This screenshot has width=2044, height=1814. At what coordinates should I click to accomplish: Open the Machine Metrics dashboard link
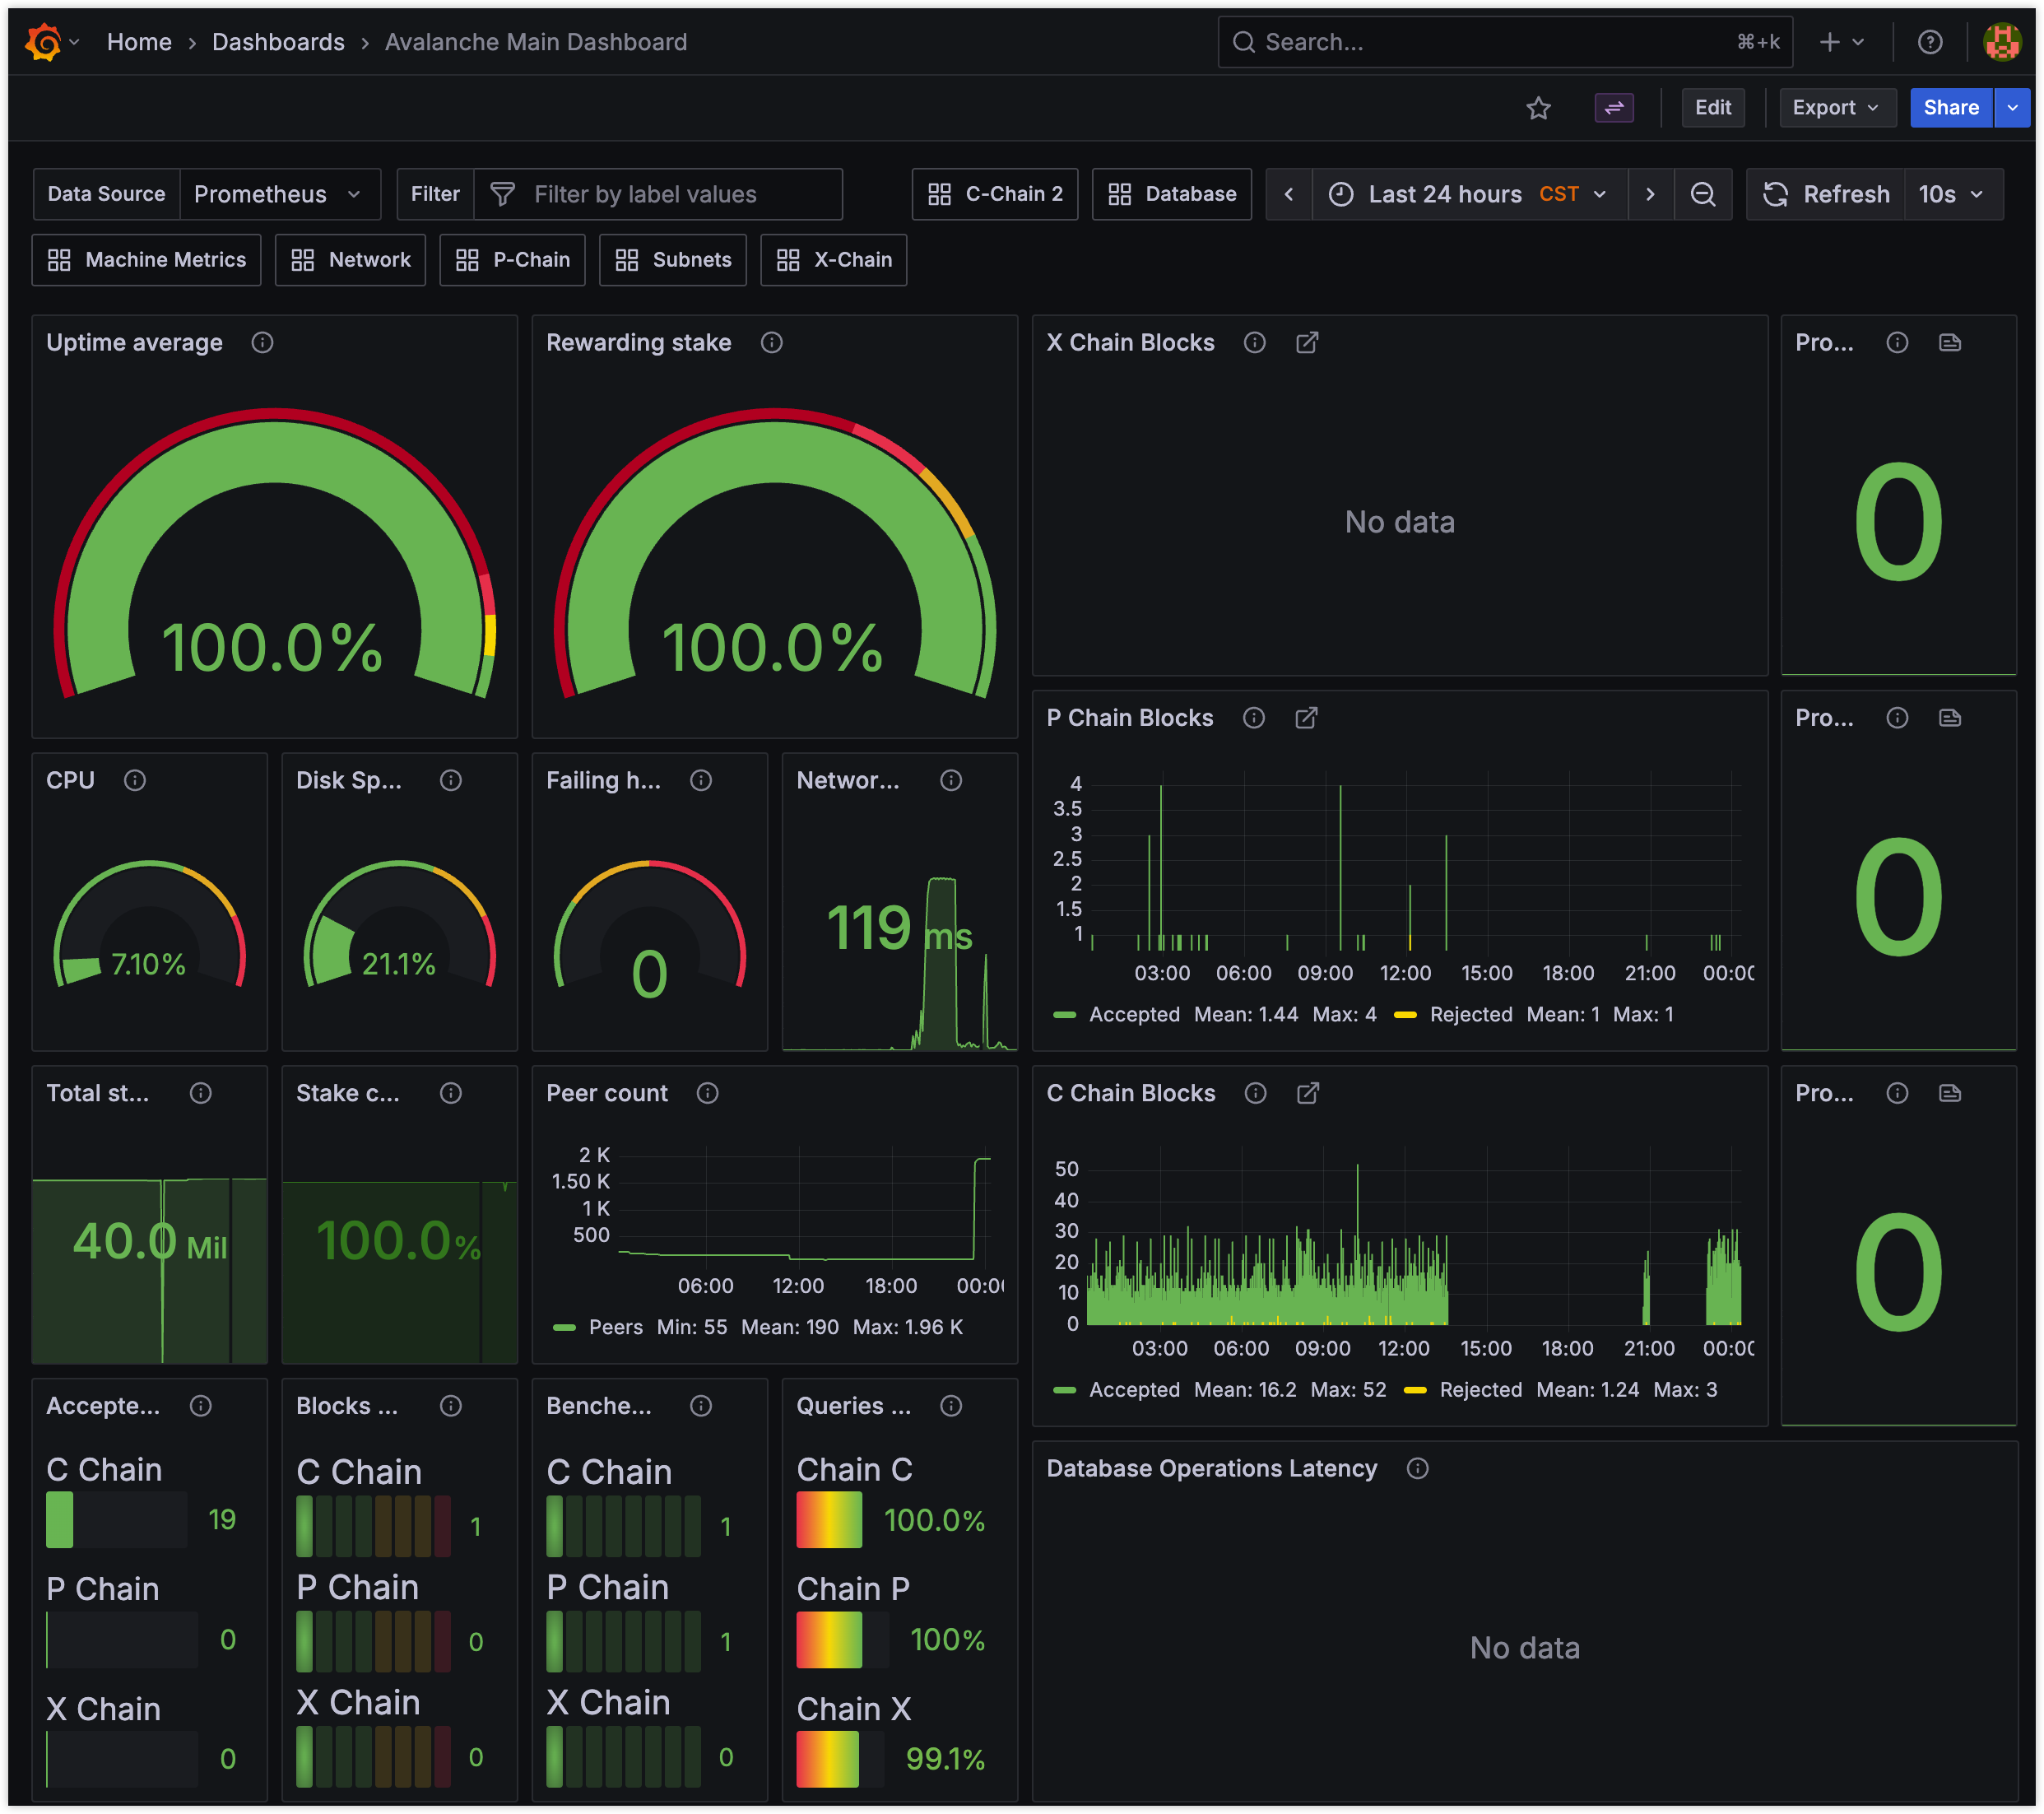pyautogui.click(x=147, y=260)
